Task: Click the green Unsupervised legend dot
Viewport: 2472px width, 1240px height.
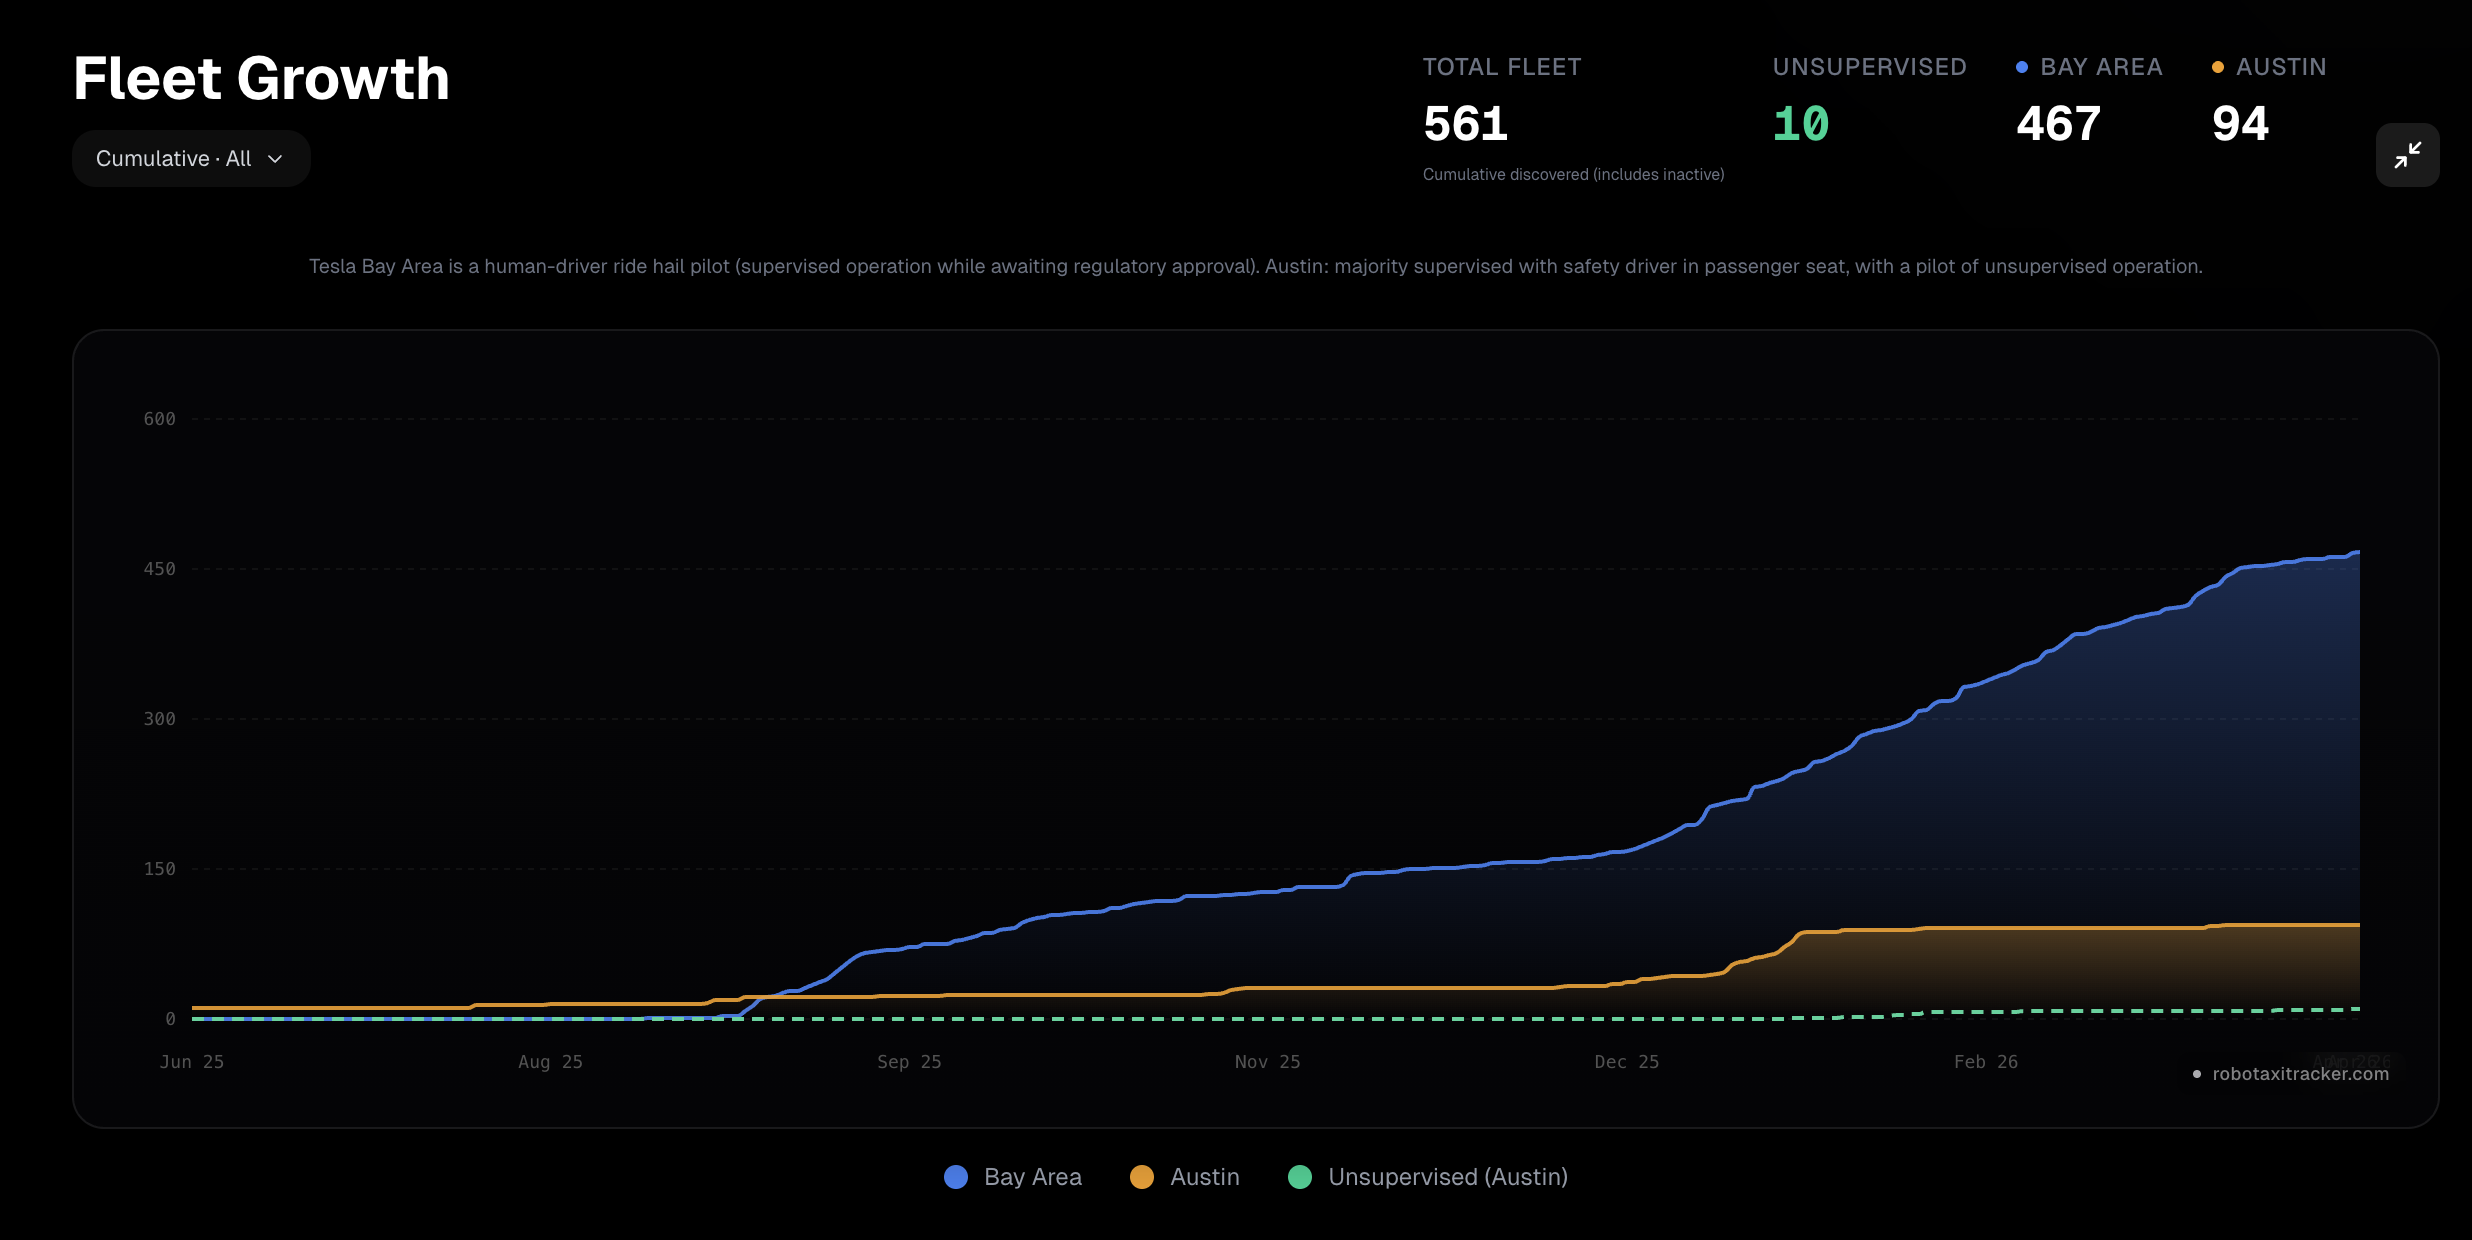Action: click(x=1300, y=1177)
